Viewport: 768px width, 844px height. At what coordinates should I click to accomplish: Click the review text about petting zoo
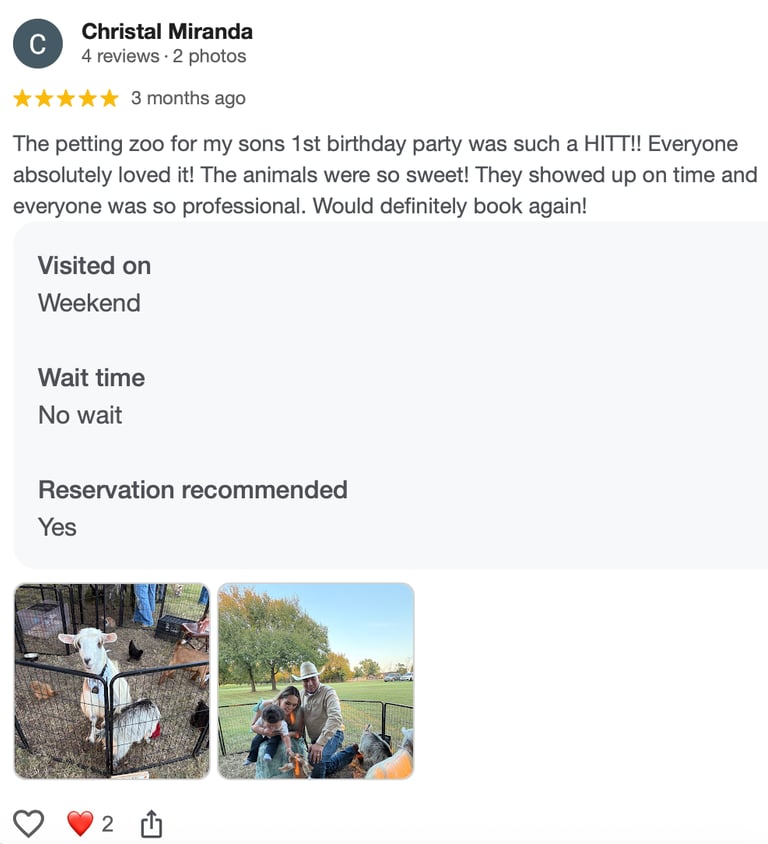click(385, 175)
